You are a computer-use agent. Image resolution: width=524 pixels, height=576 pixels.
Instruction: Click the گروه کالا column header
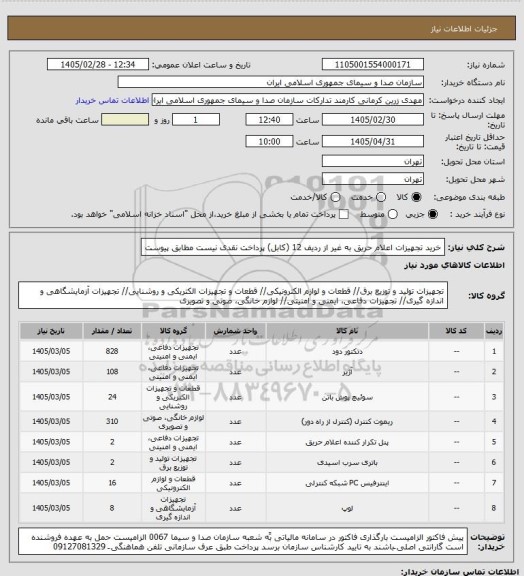pos(173,331)
